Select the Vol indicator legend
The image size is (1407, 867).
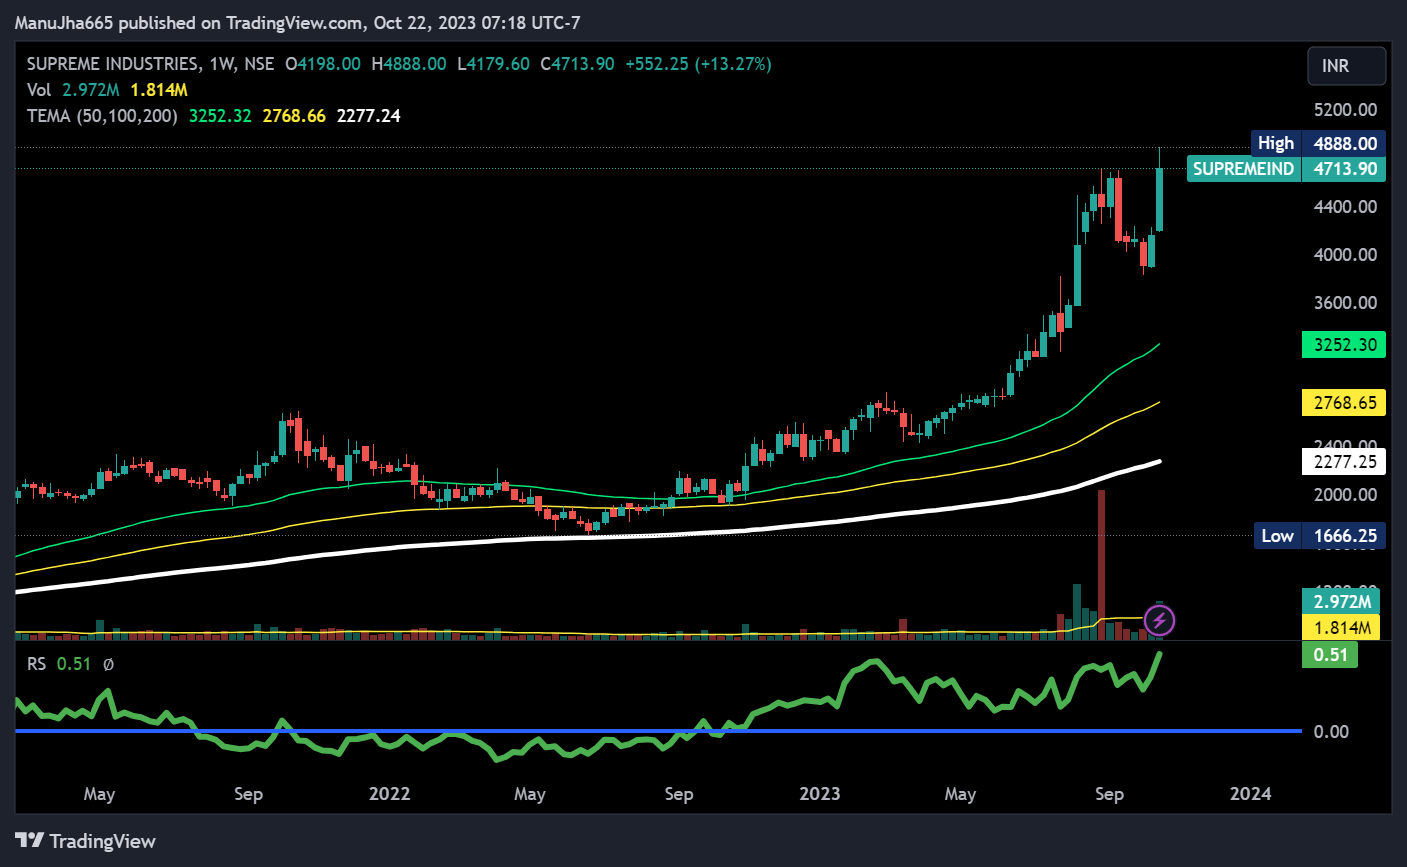tap(39, 90)
